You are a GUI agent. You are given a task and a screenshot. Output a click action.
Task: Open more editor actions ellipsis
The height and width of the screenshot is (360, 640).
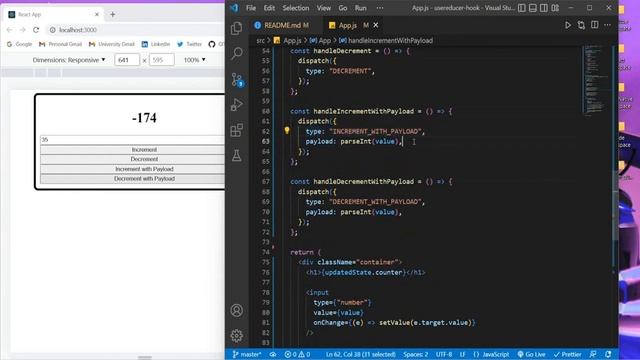point(608,25)
